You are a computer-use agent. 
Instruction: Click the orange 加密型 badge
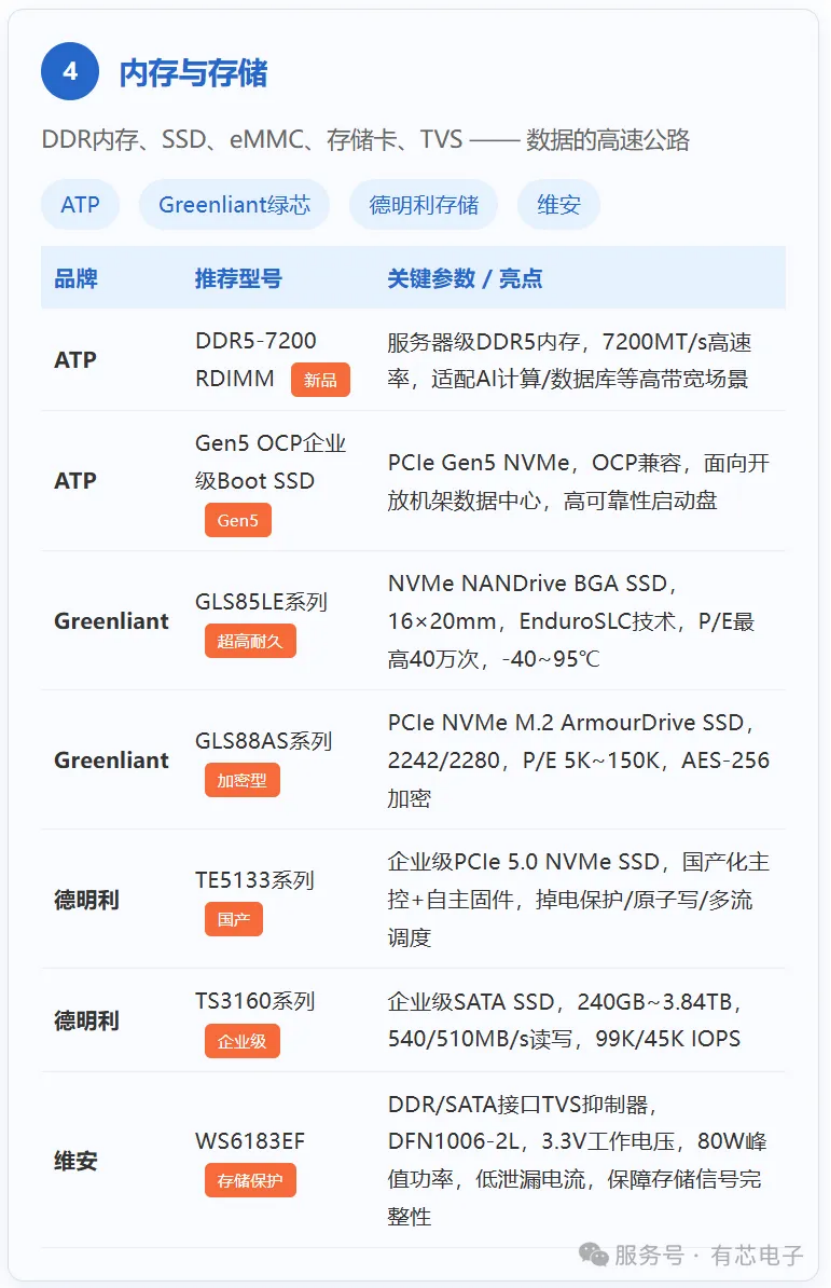[242, 780]
